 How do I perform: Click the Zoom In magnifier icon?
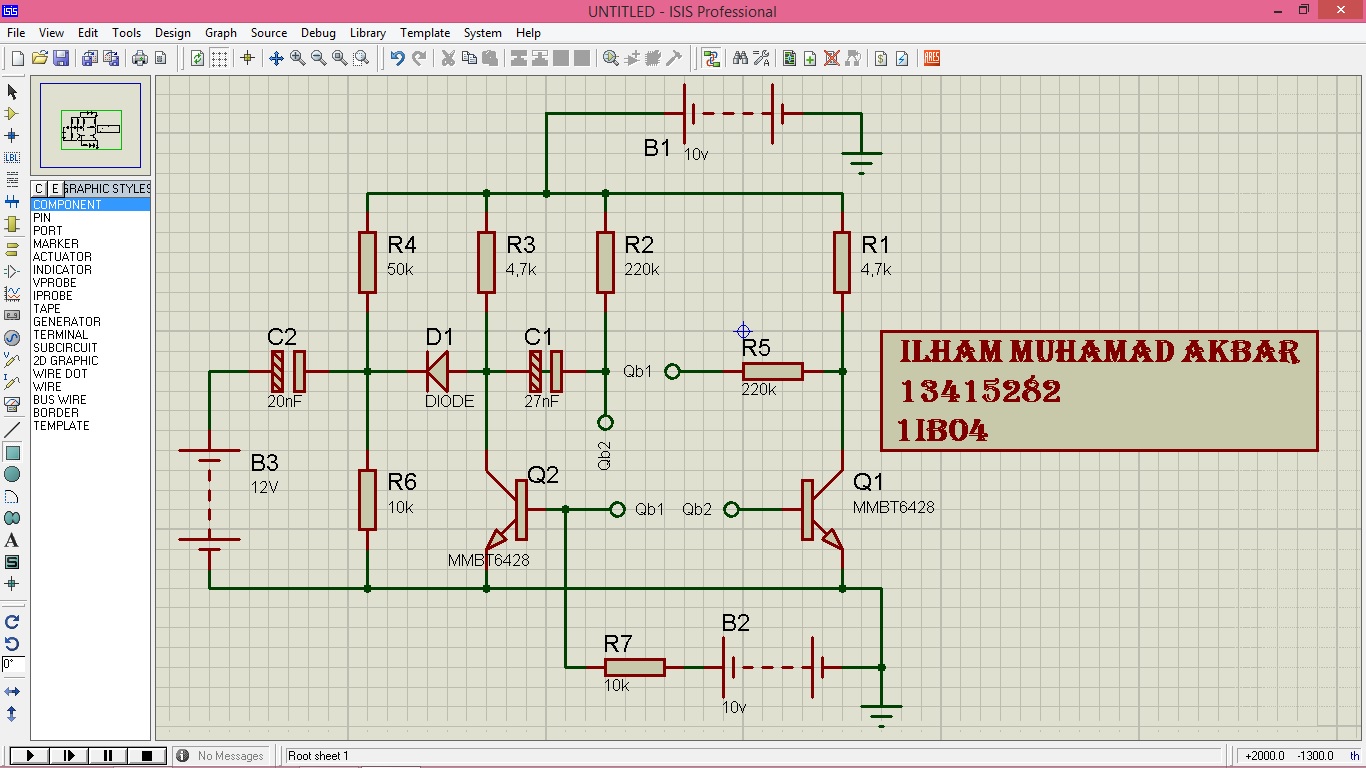coord(296,57)
